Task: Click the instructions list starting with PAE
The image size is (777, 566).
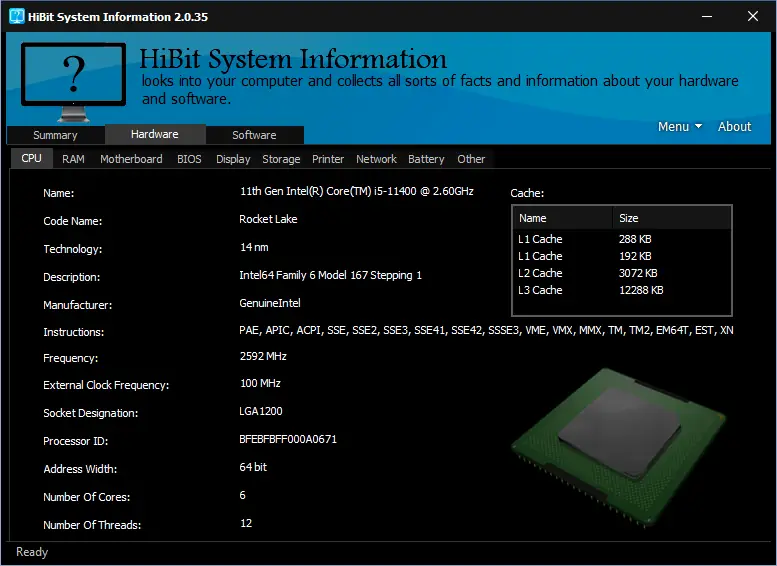Action: [486, 330]
